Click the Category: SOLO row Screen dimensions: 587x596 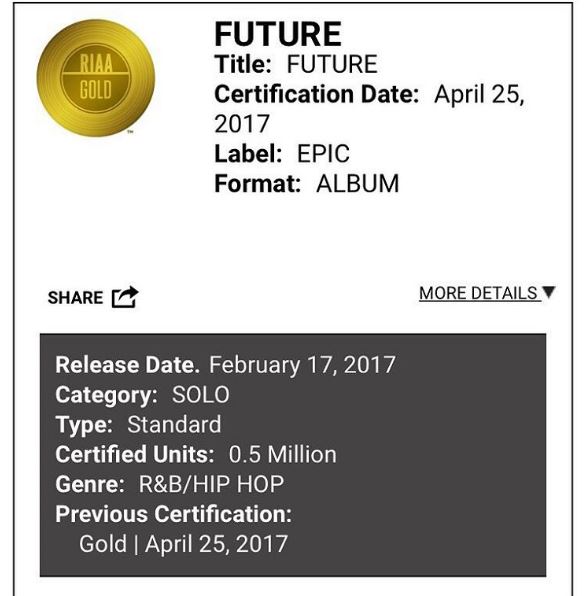point(142,395)
